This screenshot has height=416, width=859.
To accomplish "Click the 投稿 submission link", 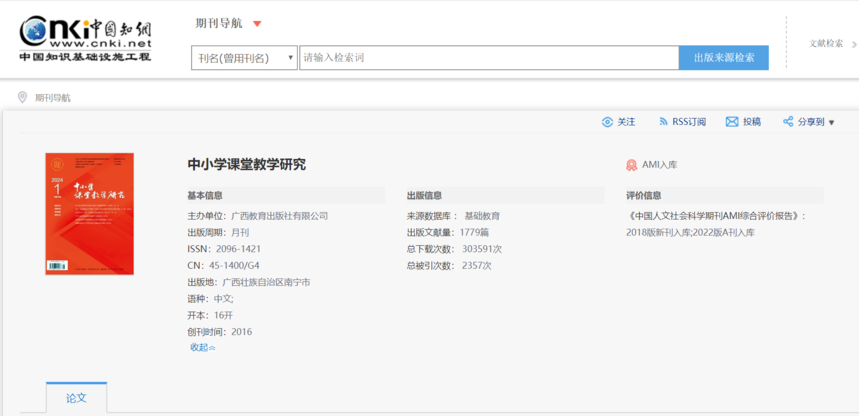I will (x=752, y=122).
